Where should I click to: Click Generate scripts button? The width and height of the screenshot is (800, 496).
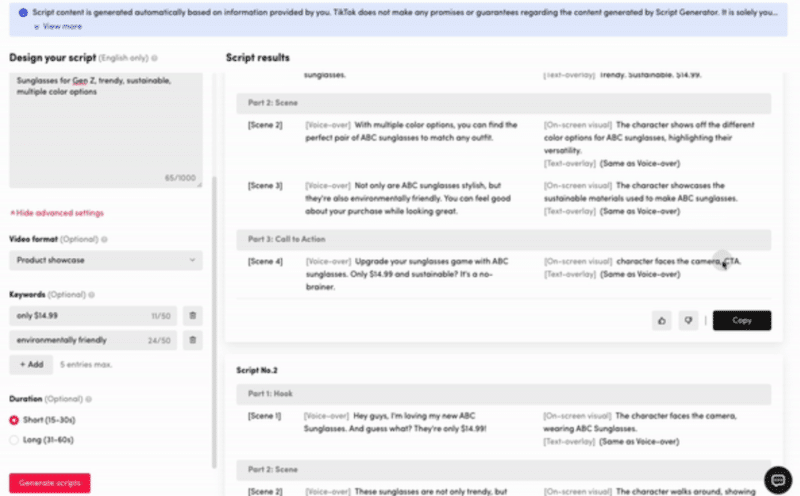pyautogui.click(x=49, y=483)
